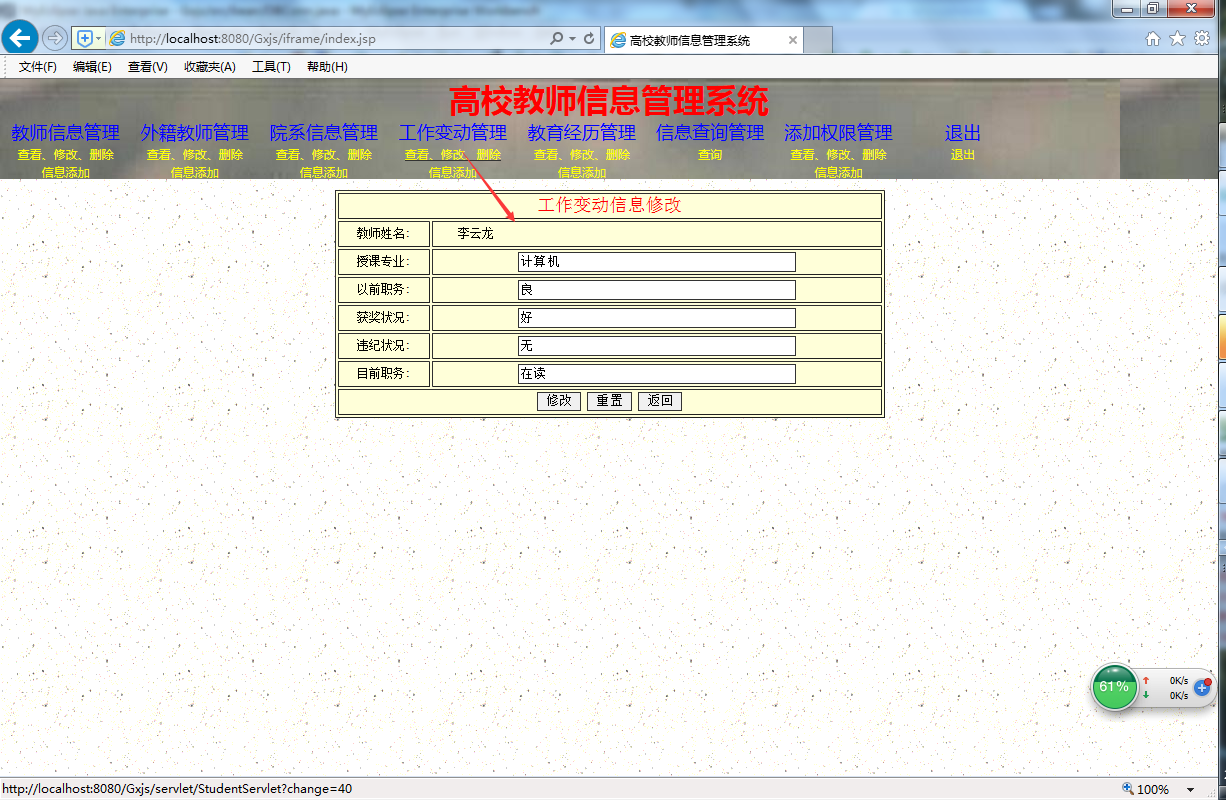
Task: Go back using the browser back arrow
Action: [x=20, y=39]
